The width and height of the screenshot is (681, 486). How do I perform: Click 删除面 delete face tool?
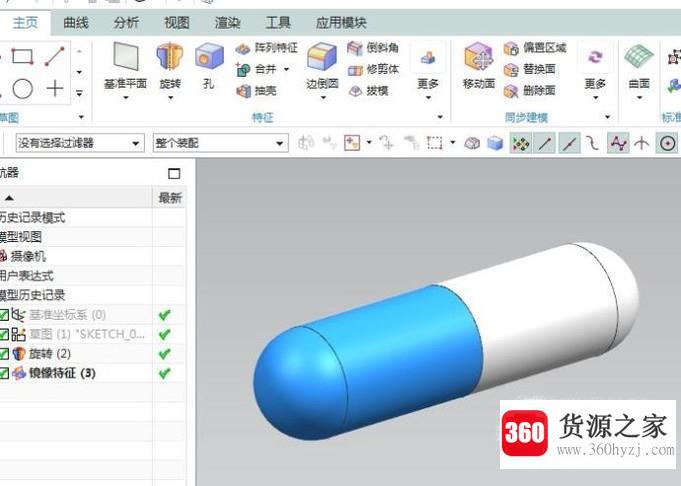(x=529, y=90)
